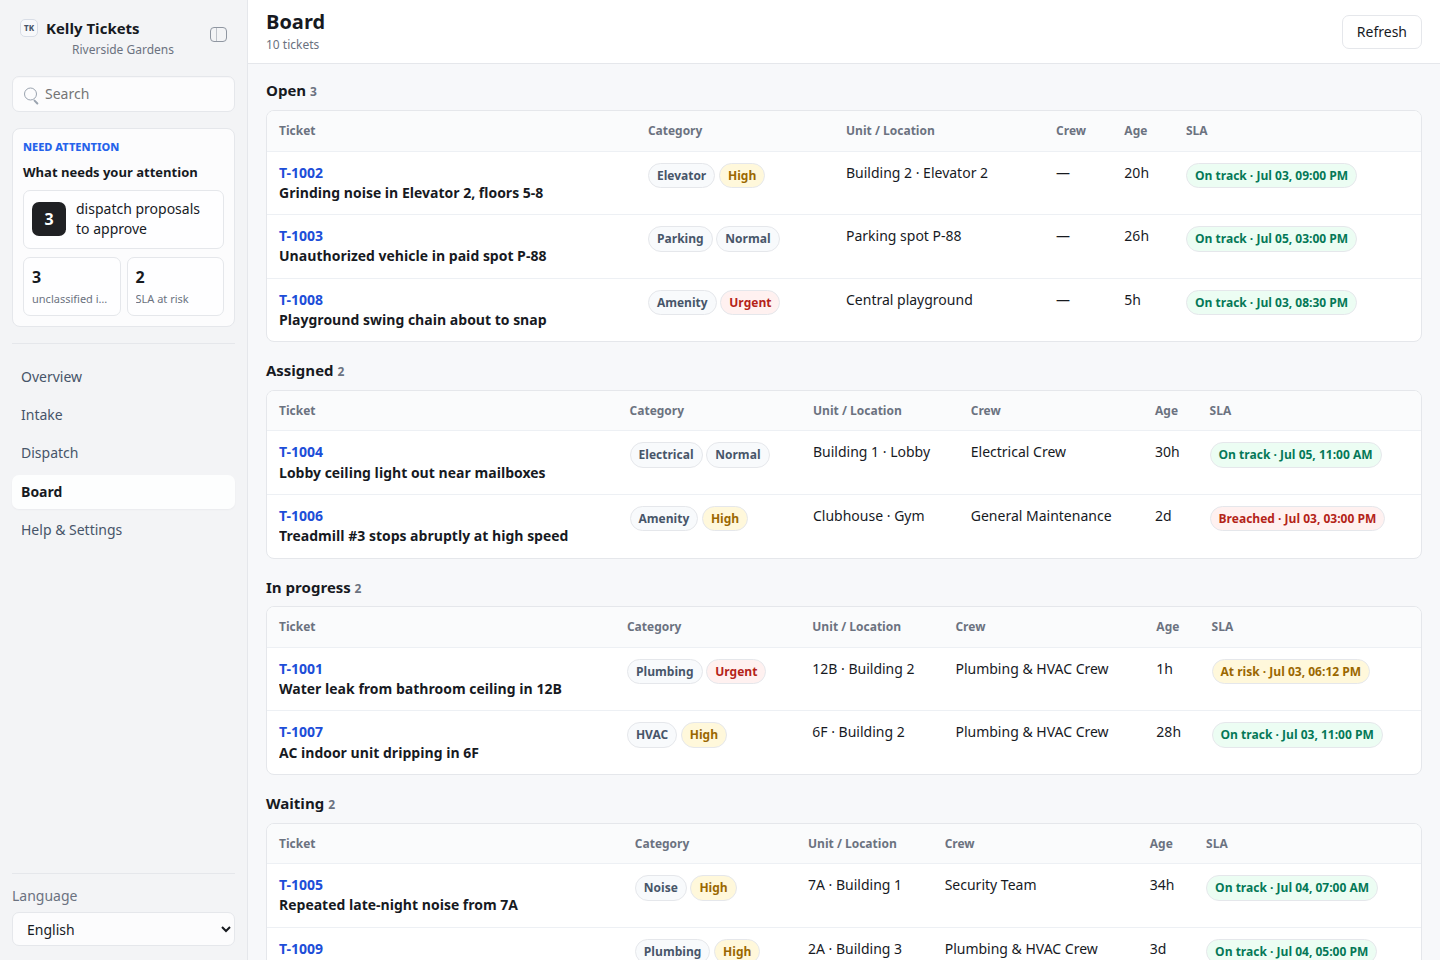The width and height of the screenshot is (1440, 960).
Task: Click the Refresh button
Action: point(1381,32)
